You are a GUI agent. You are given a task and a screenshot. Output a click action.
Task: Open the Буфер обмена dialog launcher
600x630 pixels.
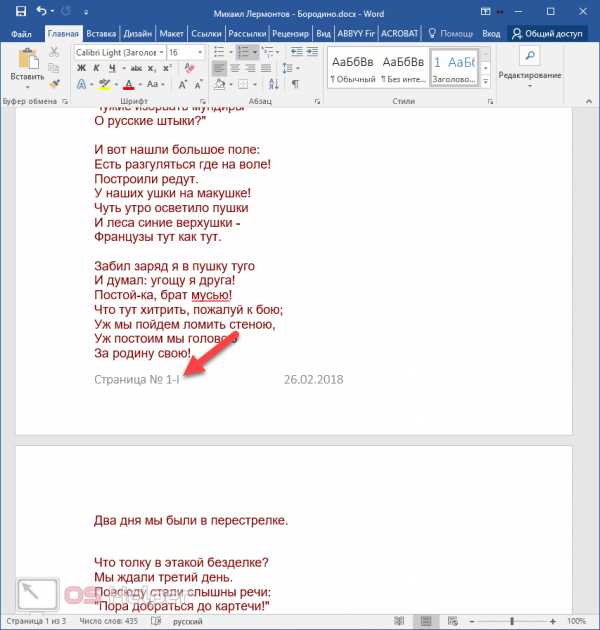coord(65,102)
